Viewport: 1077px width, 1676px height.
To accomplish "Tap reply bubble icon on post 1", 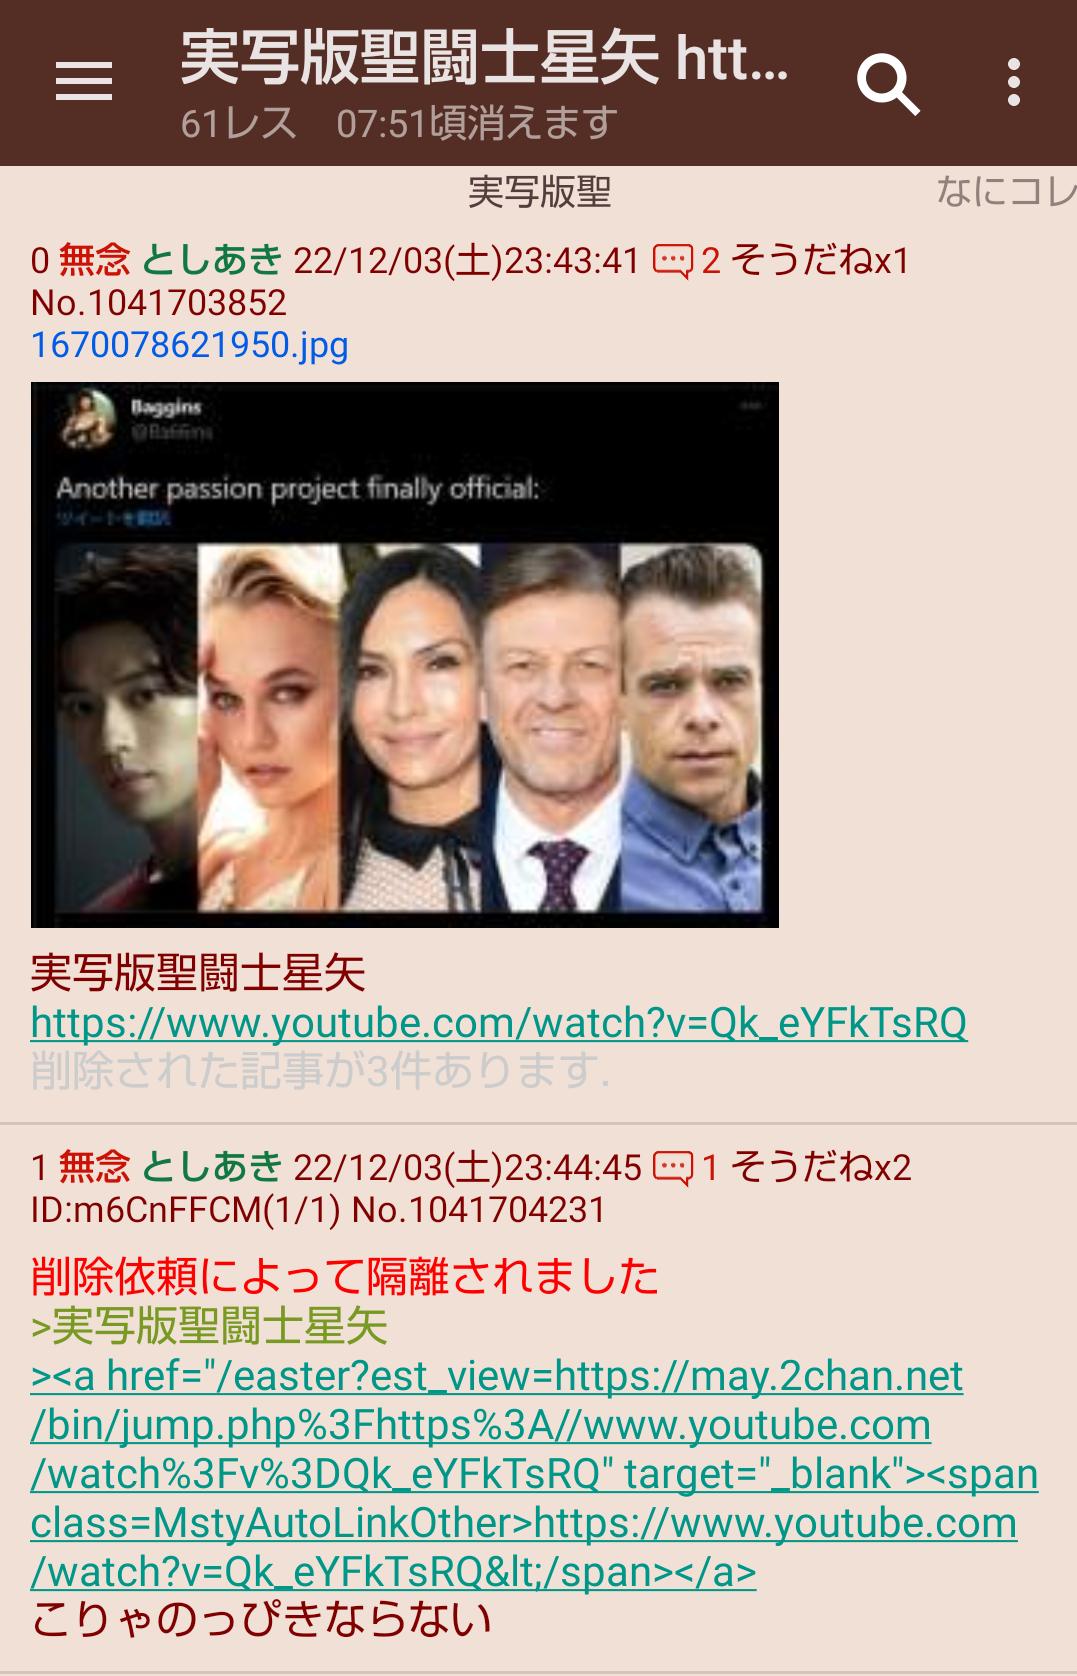I will coord(673,1168).
